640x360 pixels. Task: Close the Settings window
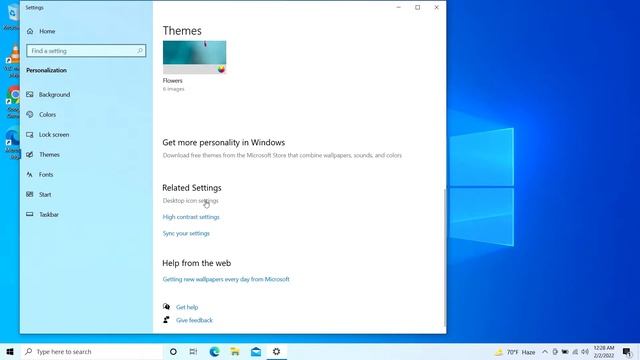coord(436,7)
